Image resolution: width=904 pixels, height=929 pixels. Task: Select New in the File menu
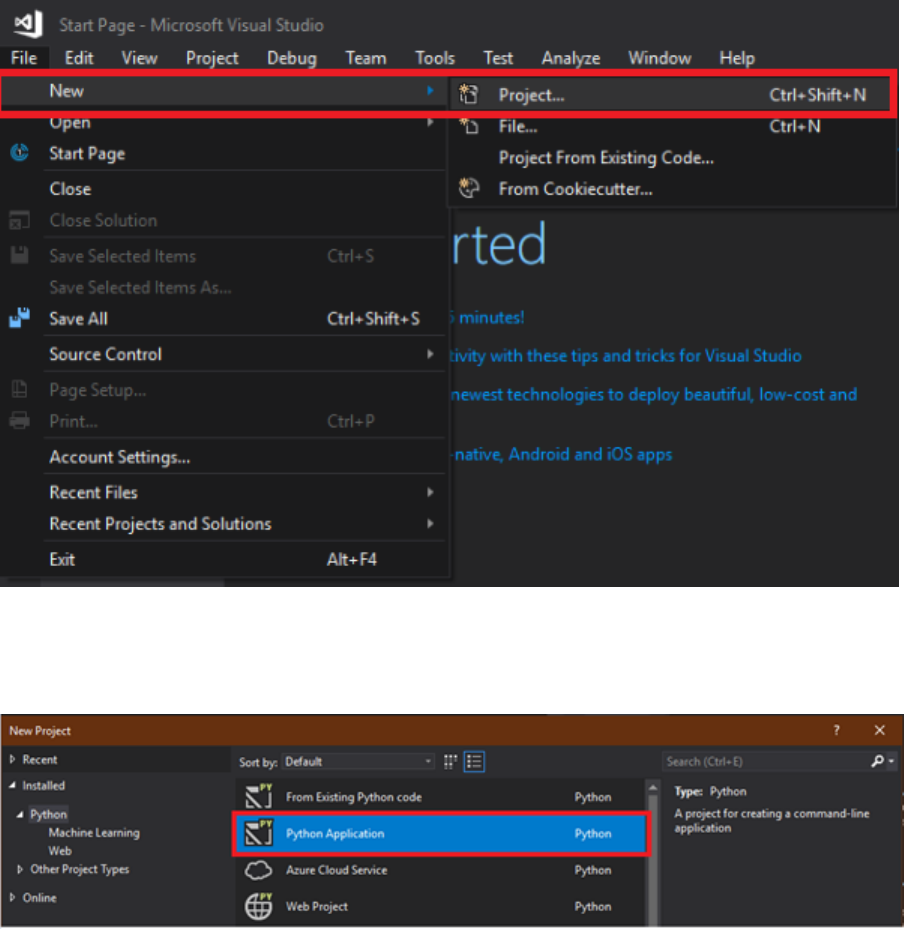coord(224,91)
